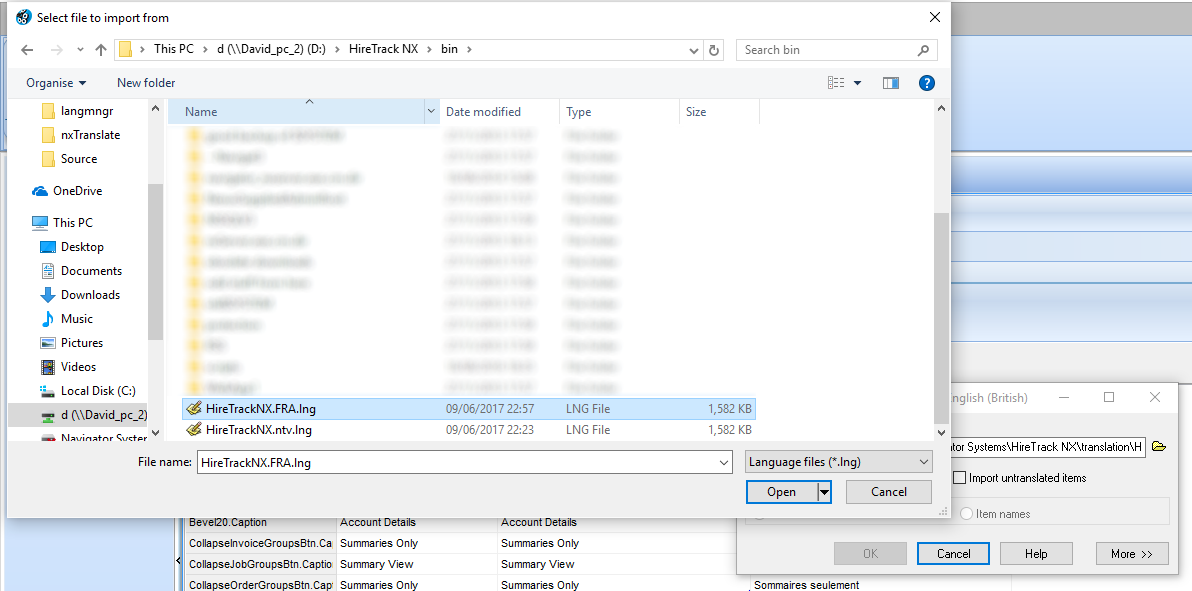Viewport: 1192px width, 591px height.
Task: Create a folder with the New folder button
Action: click(145, 83)
